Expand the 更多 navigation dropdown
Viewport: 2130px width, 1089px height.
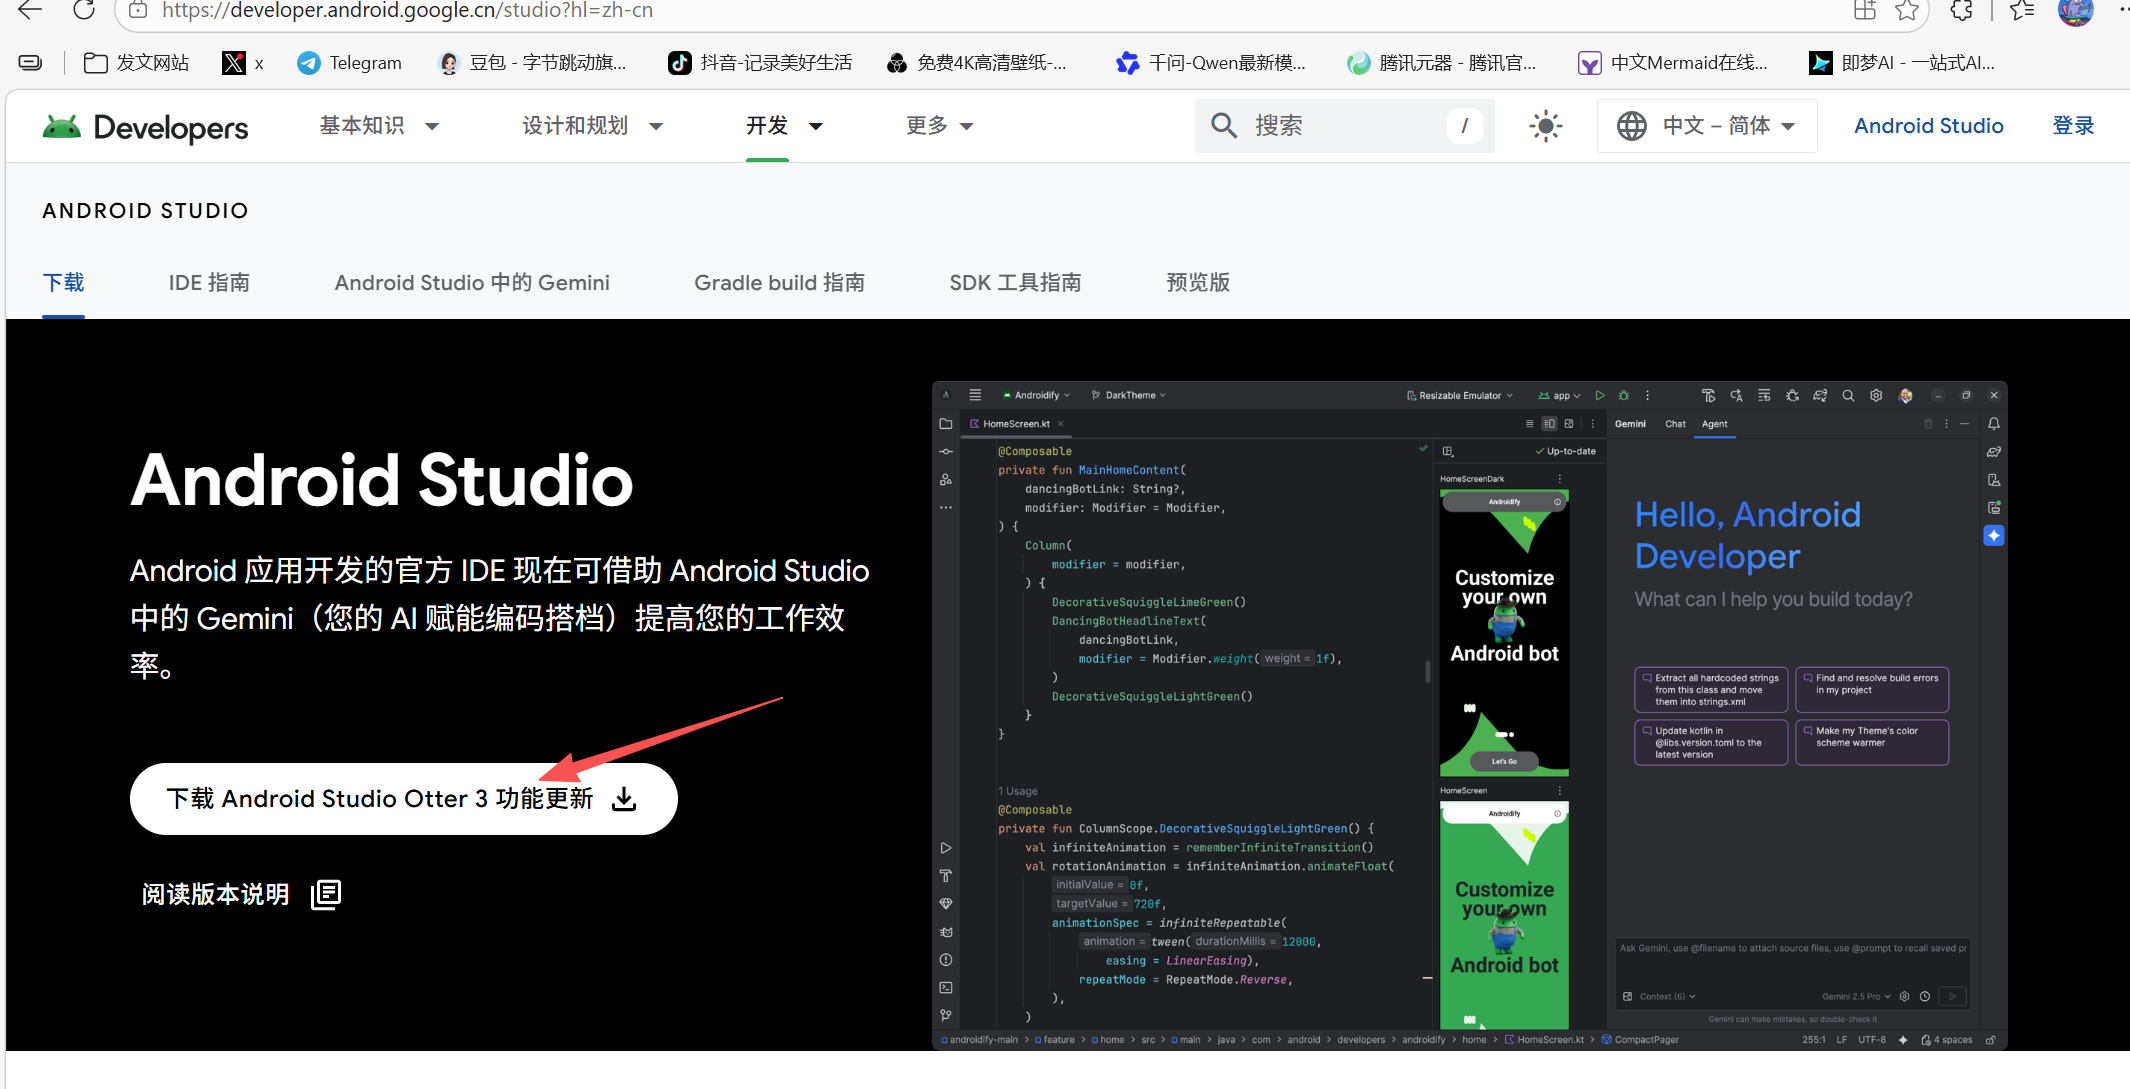[x=938, y=125]
